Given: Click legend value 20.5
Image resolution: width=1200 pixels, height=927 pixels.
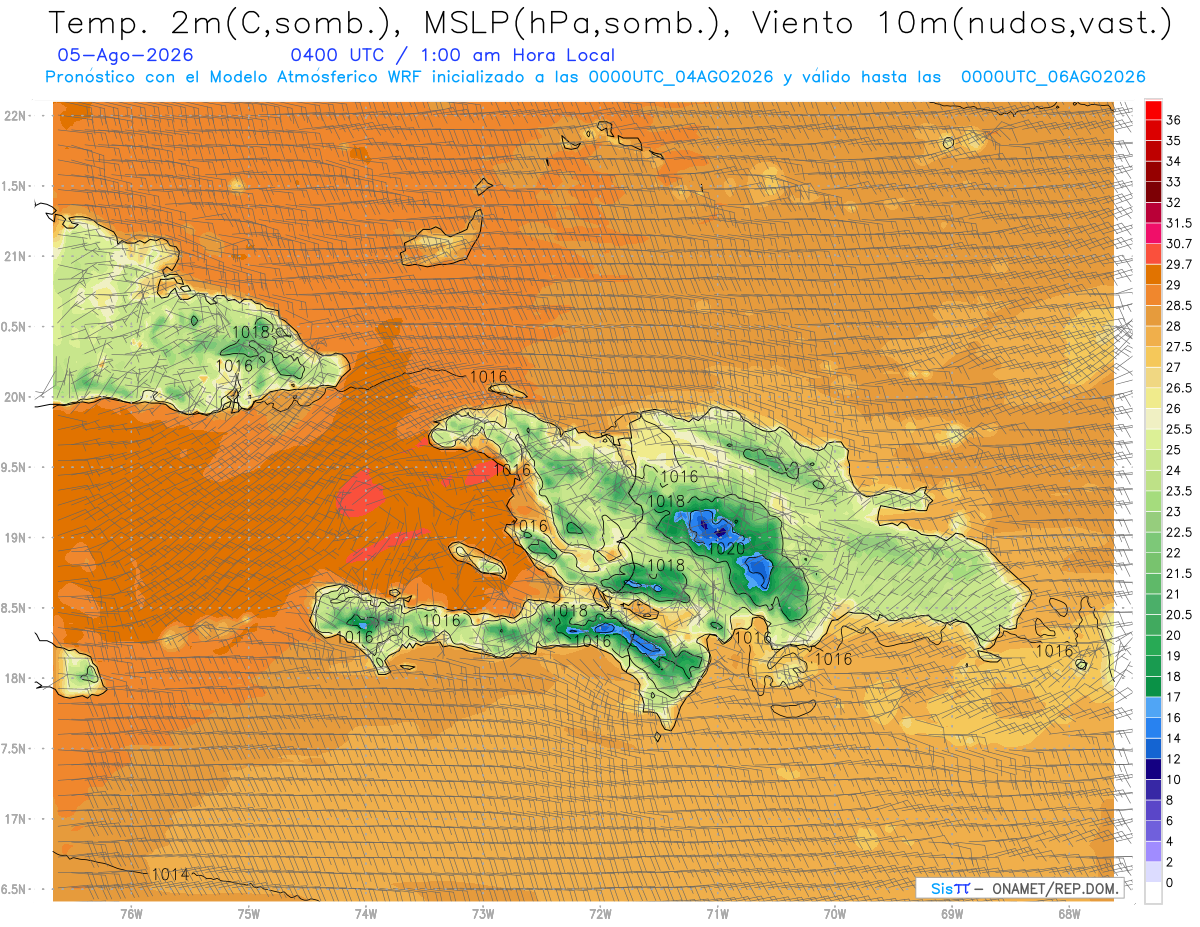Looking at the screenshot, I should [1179, 615].
